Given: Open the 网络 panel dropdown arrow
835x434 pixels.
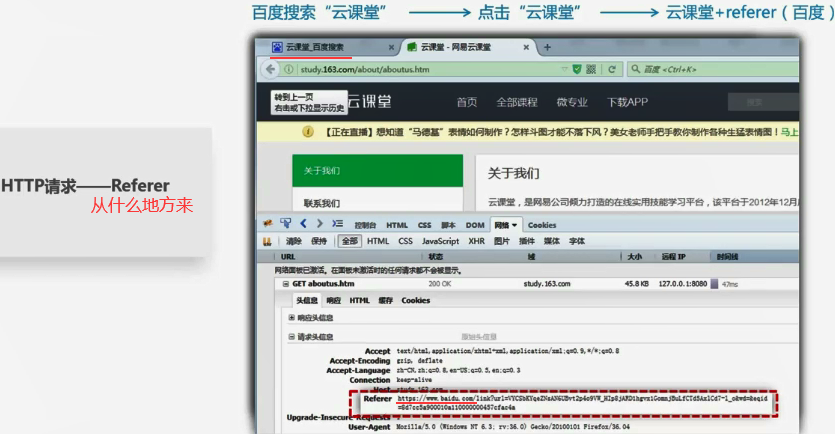Looking at the screenshot, I should point(514,225).
